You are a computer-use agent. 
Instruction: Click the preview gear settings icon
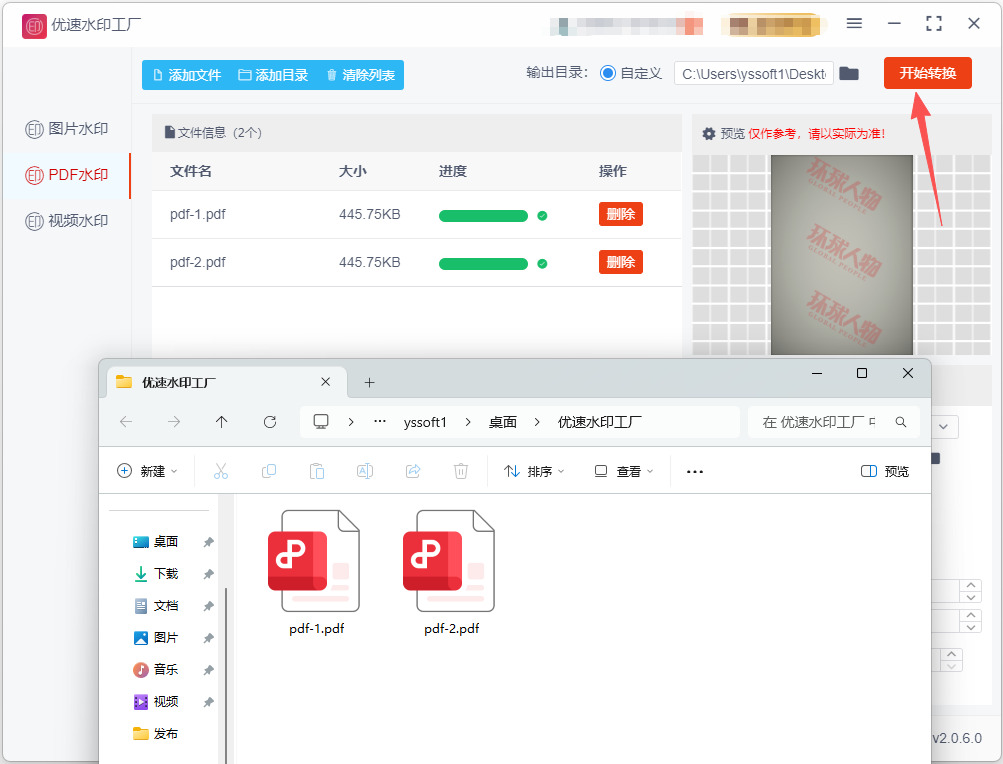[709, 134]
